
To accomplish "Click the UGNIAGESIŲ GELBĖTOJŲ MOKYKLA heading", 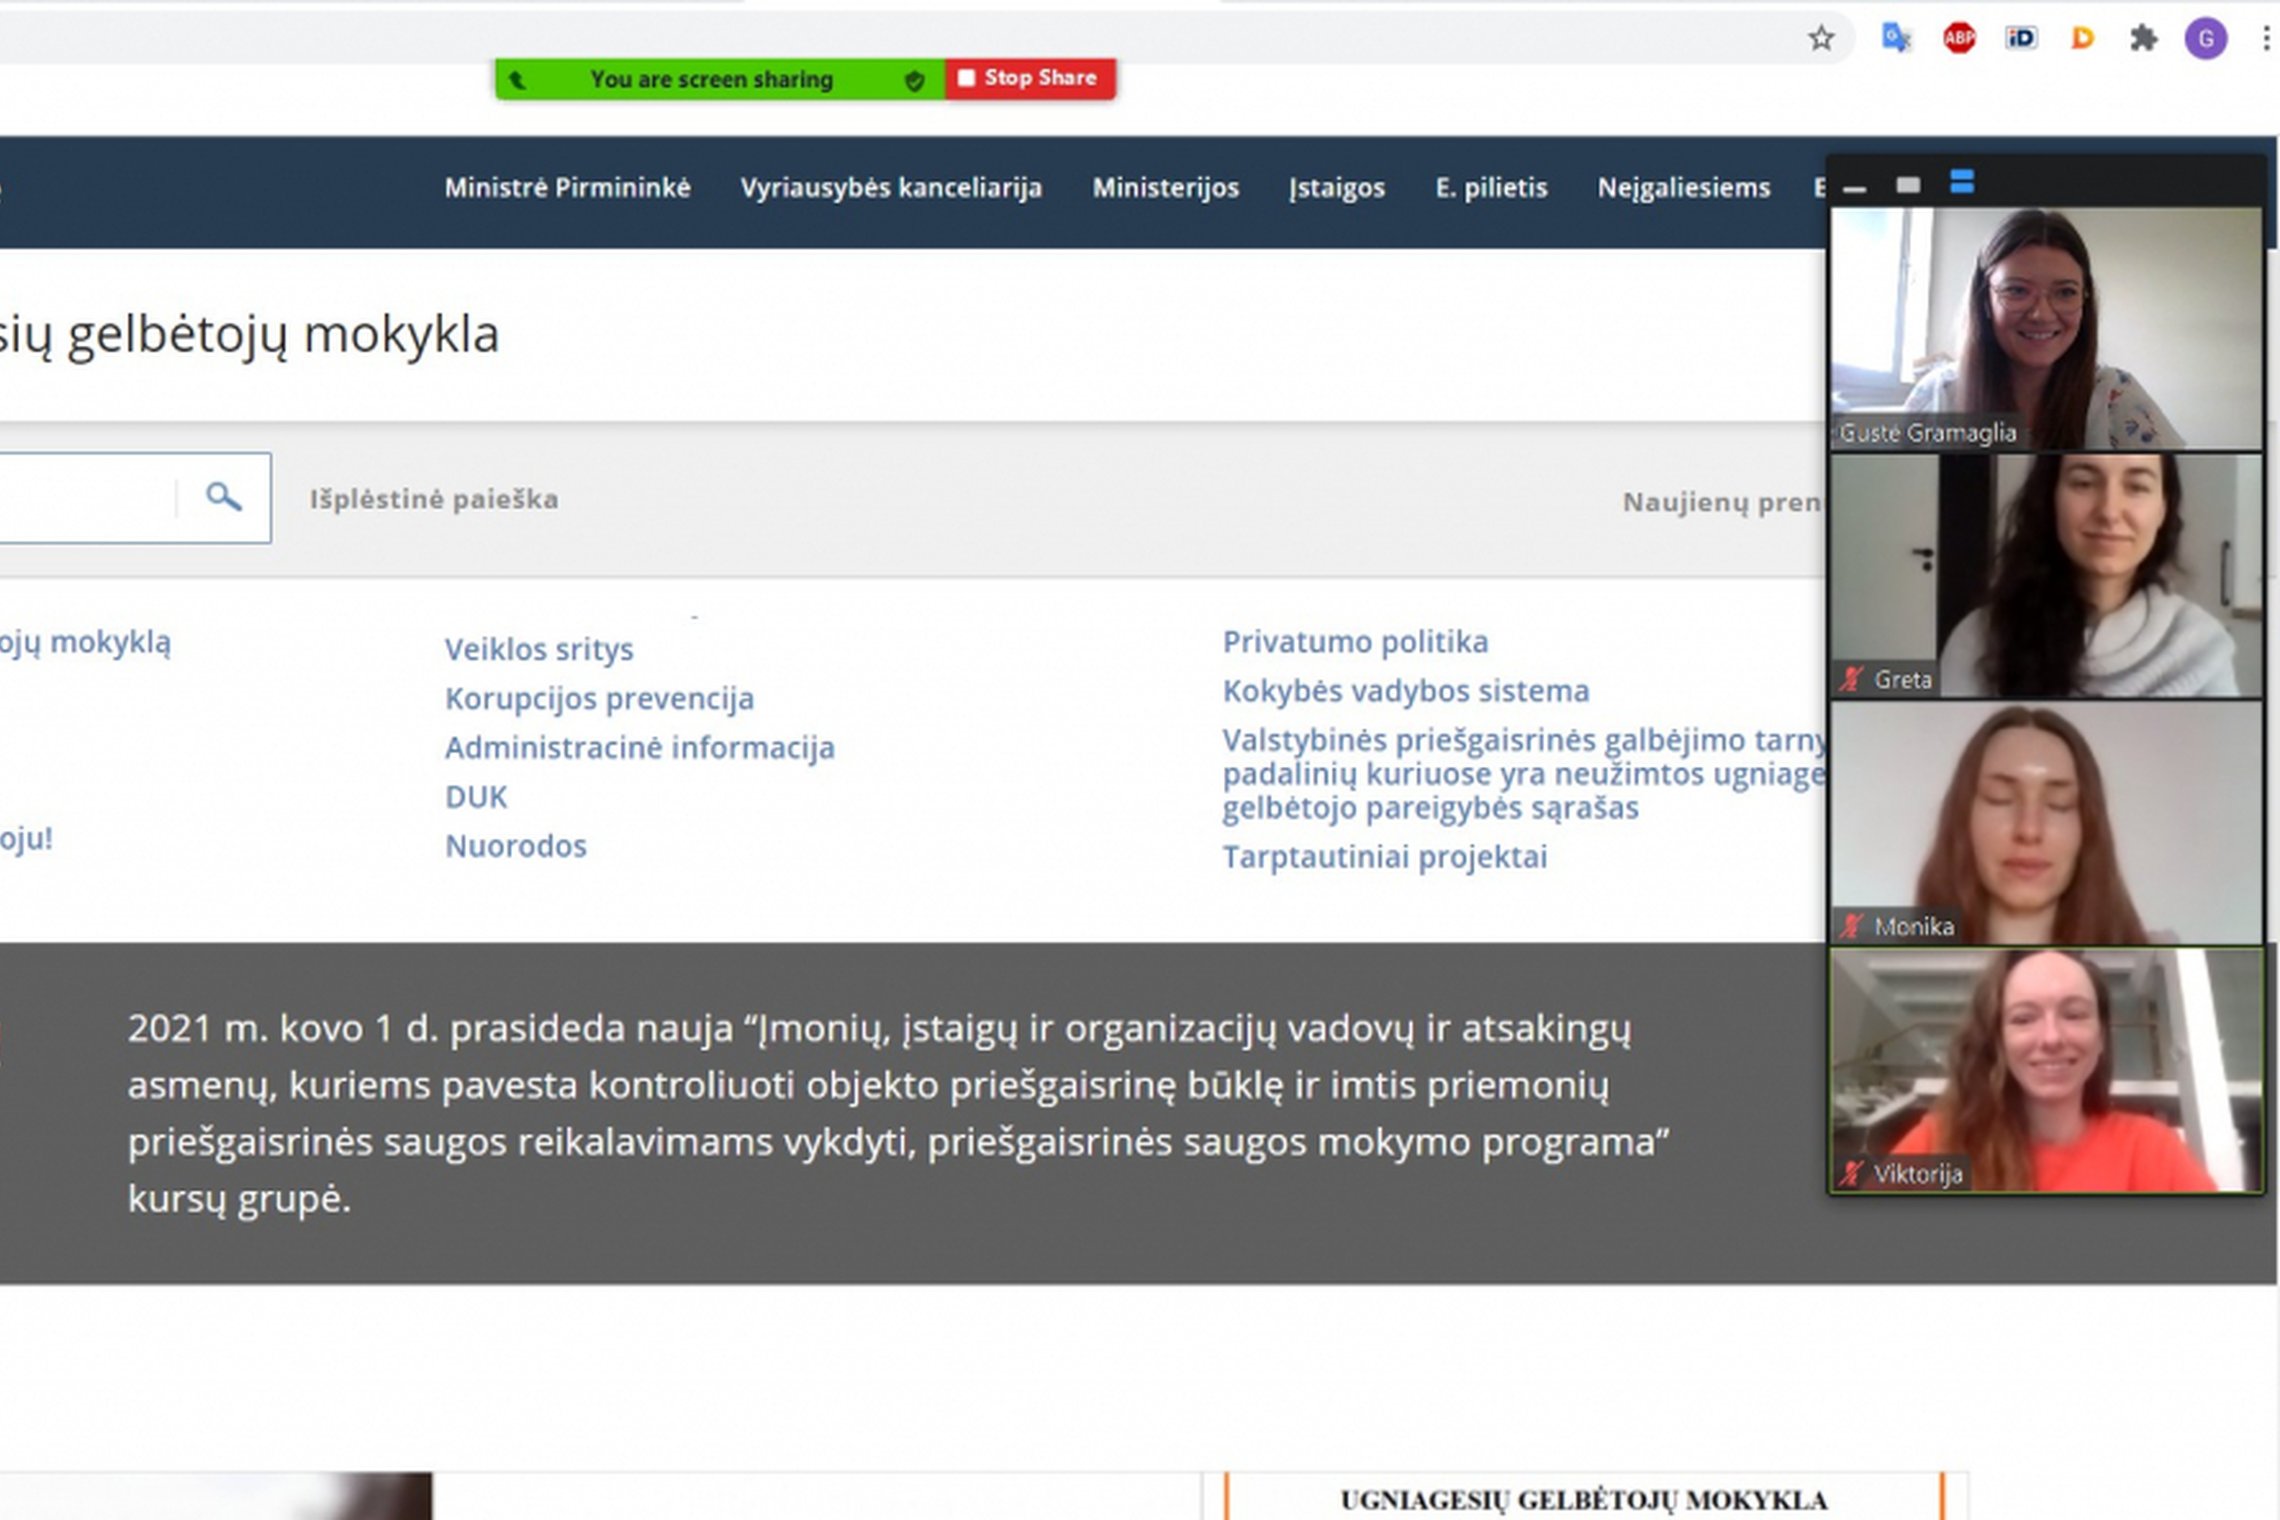I will click(1583, 1500).
